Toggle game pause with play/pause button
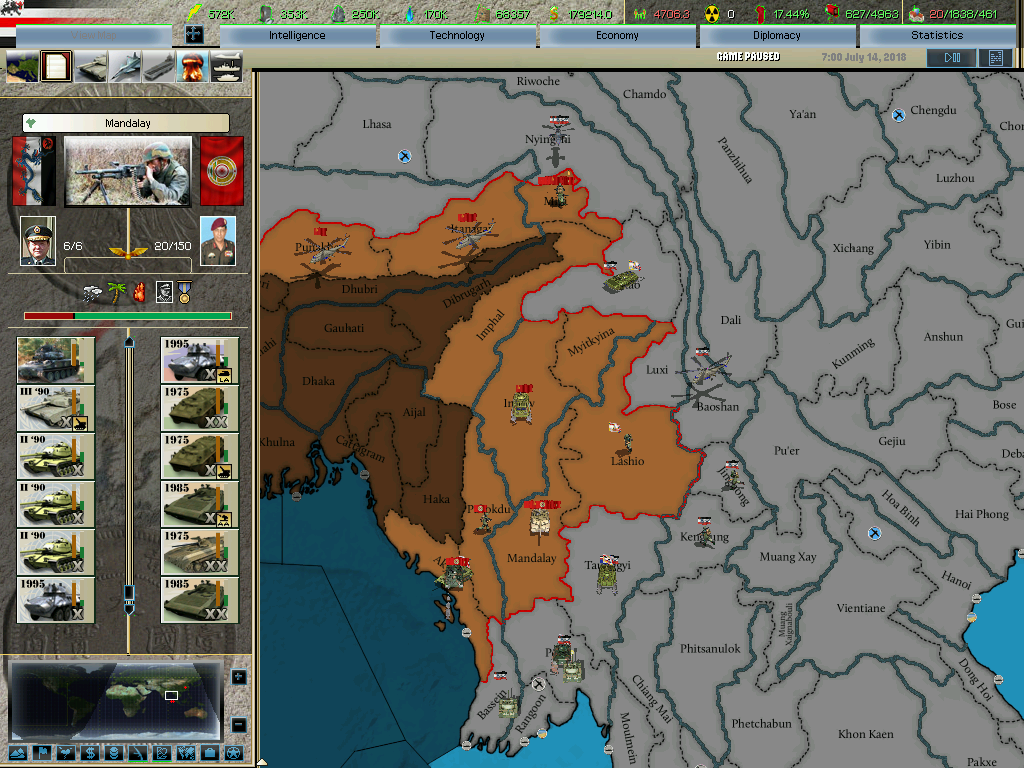Screen dimensions: 1024x768 click(950, 58)
